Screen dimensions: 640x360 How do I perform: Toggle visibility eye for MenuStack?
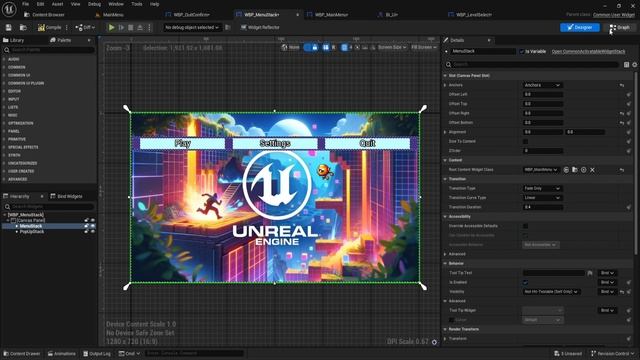[93, 226]
